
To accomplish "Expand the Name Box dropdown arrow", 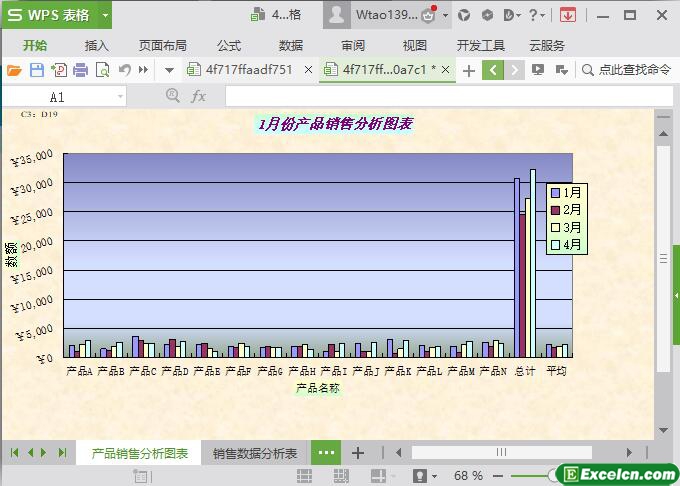I will (121, 96).
